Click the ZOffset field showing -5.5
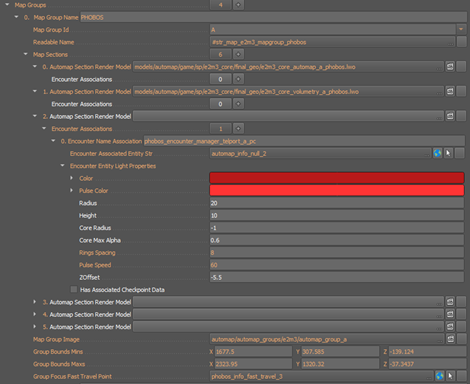The width and height of the screenshot is (470, 384). tap(337, 277)
